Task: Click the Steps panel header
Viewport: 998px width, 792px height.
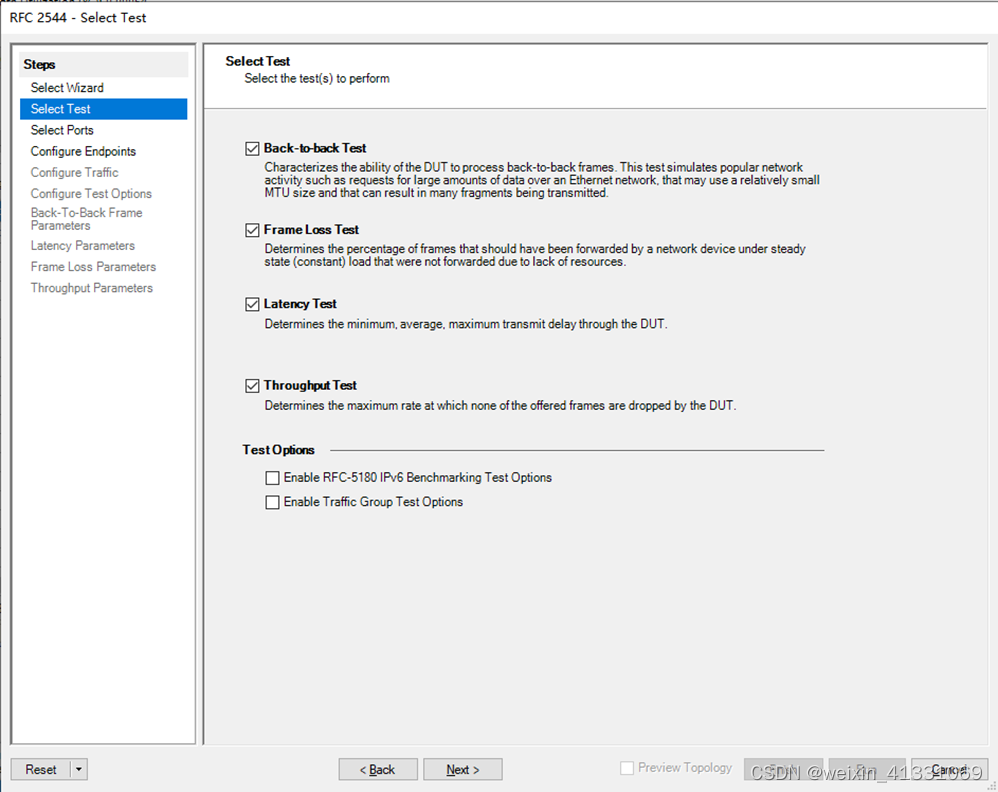Action: click(104, 64)
